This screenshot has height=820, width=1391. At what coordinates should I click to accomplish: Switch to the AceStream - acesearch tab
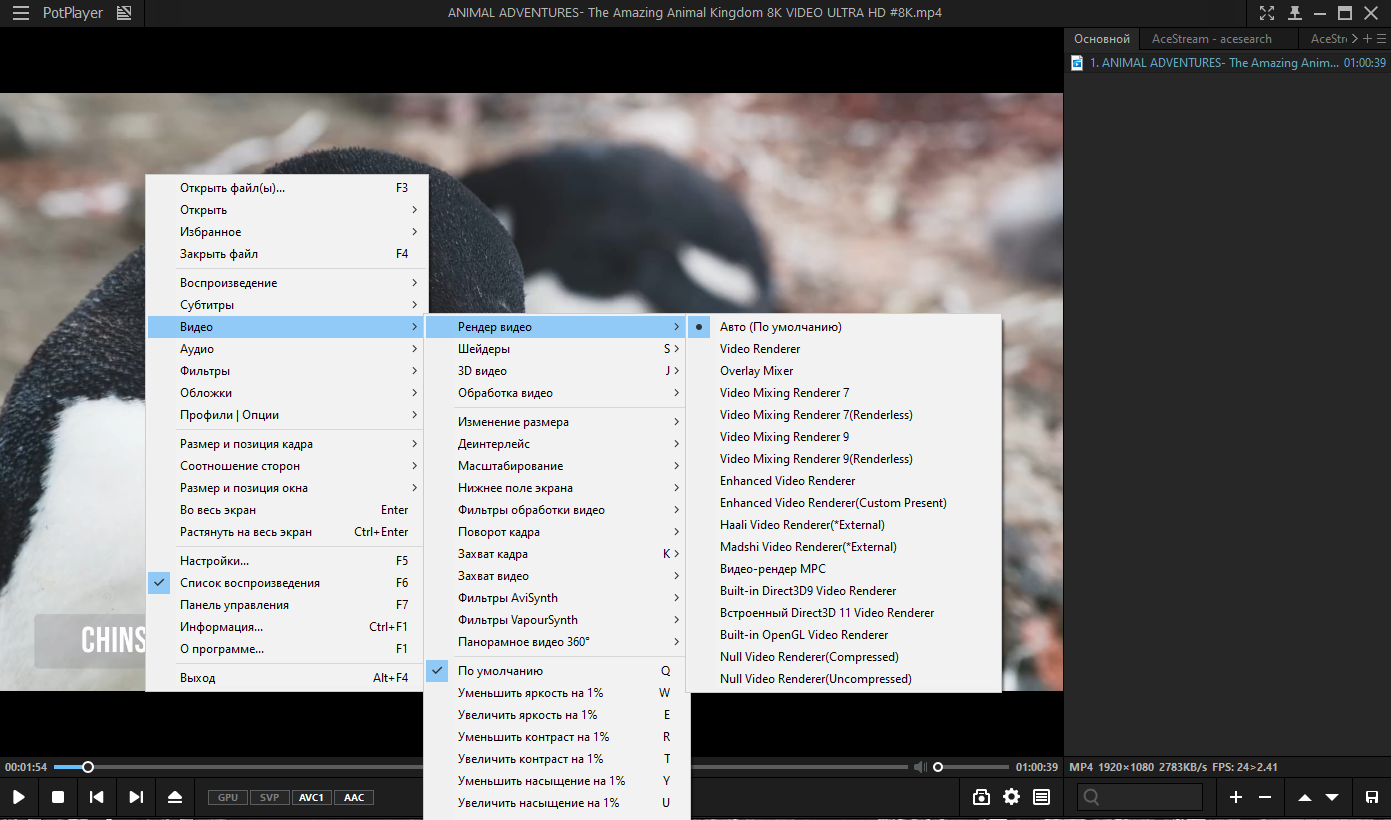coord(1212,39)
